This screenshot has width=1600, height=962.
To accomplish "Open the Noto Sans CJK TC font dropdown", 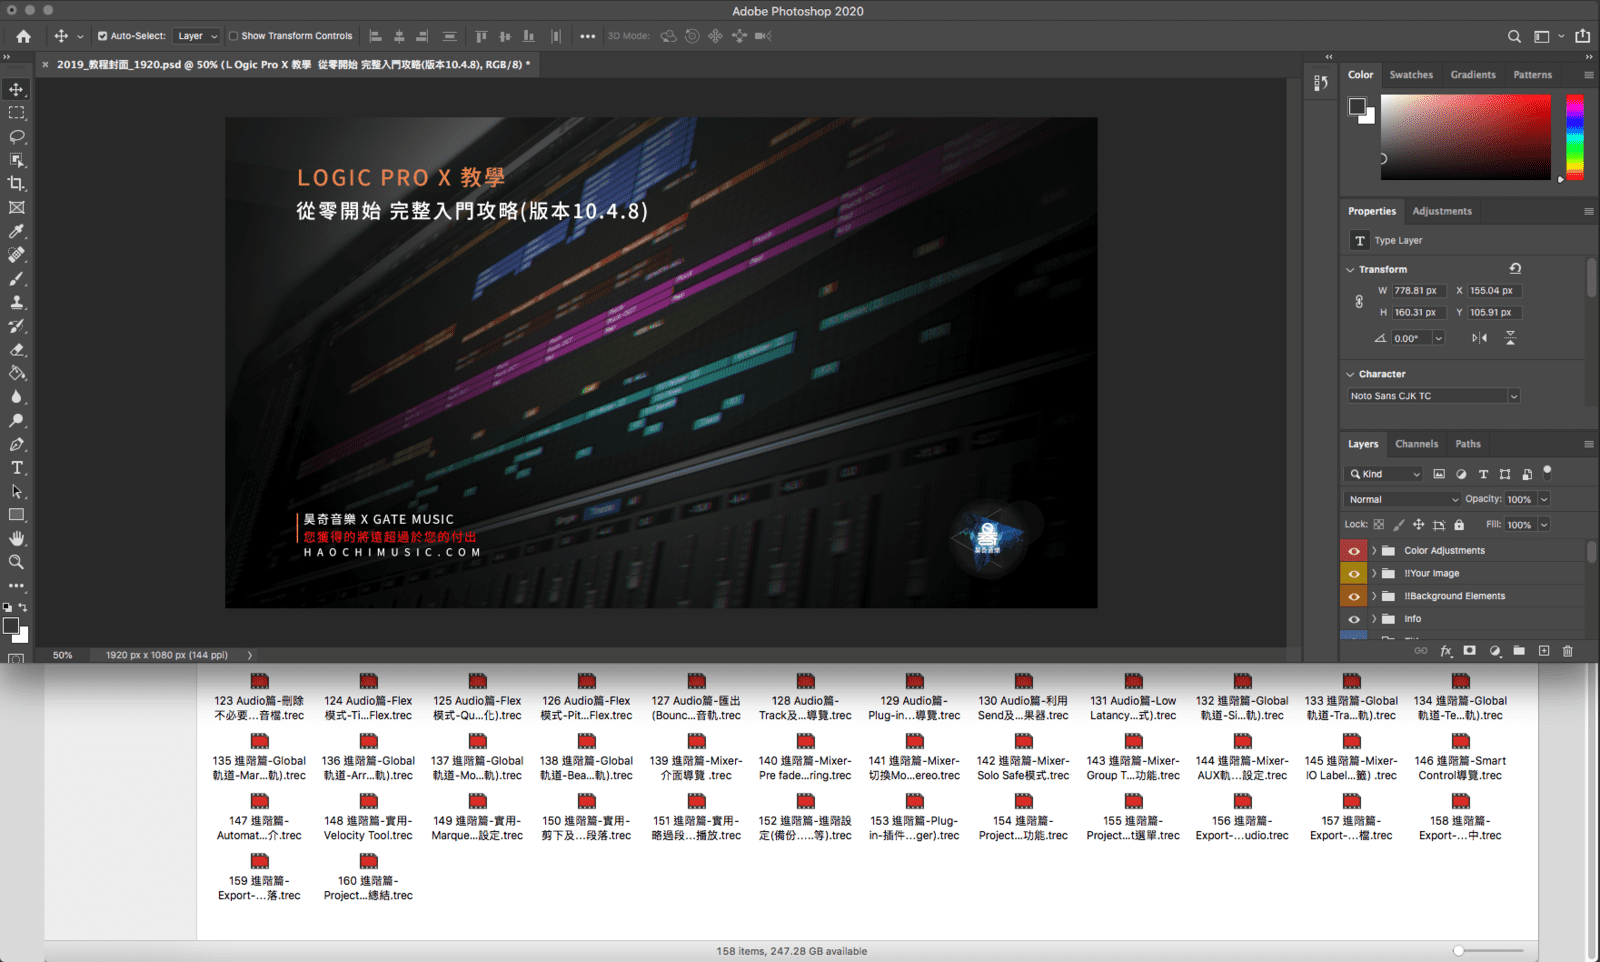I will 1433,396.
